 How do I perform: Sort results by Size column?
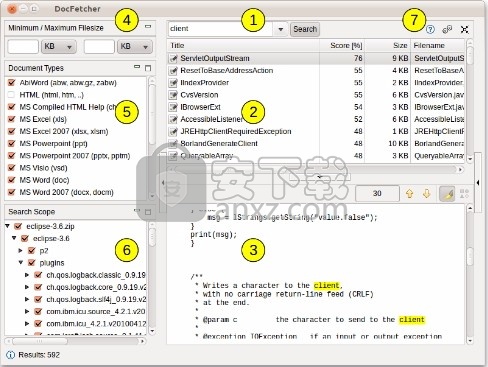click(x=388, y=45)
